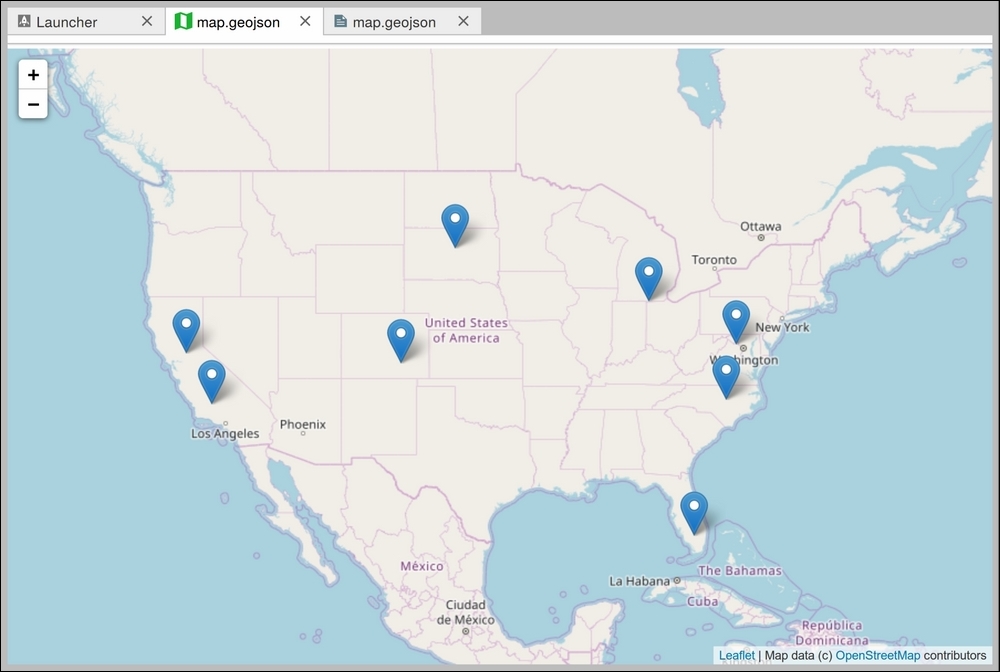Close the map.geojson text editor tab
Viewport: 1000px width, 672px height.
(x=463, y=22)
